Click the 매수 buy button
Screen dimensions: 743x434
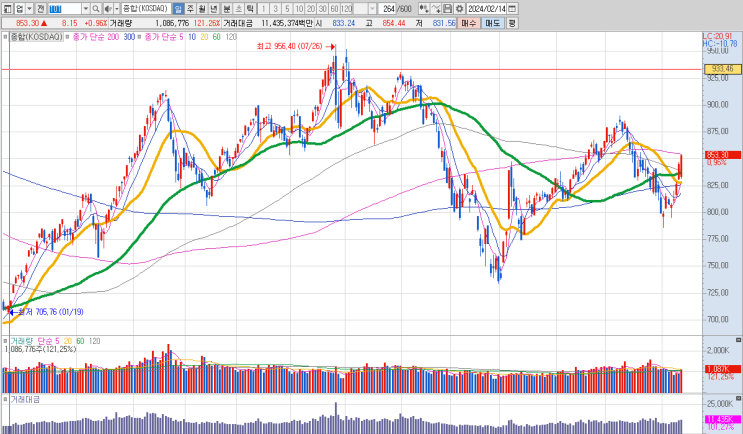point(469,23)
